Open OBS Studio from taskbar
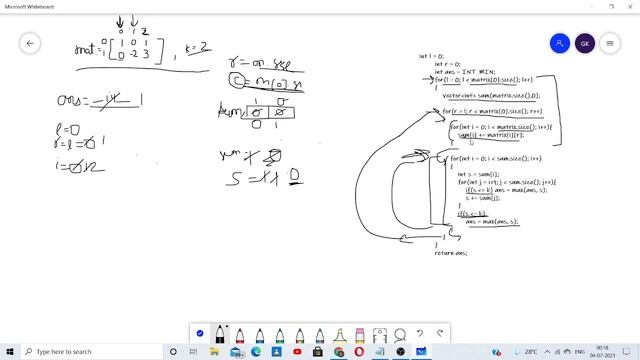This screenshot has height=360, width=640. tap(401, 351)
